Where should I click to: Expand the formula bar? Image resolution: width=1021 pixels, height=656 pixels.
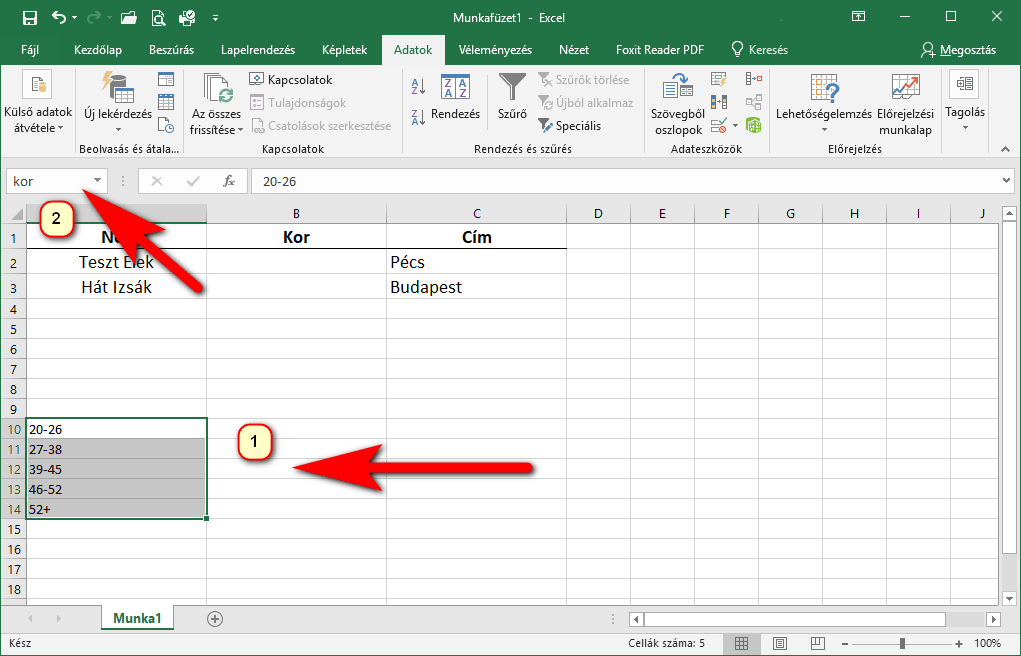(x=1007, y=180)
